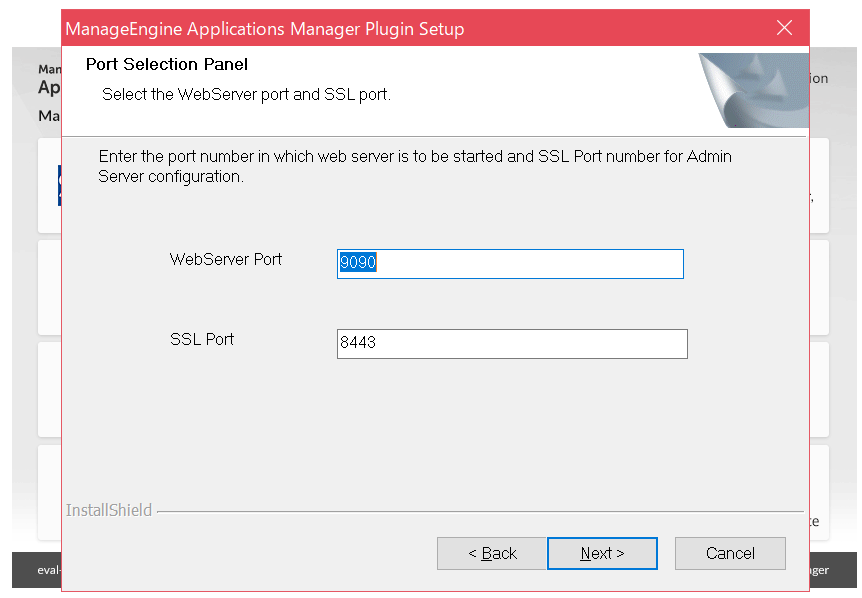Click the setup dialog title bar

(x=400, y=28)
